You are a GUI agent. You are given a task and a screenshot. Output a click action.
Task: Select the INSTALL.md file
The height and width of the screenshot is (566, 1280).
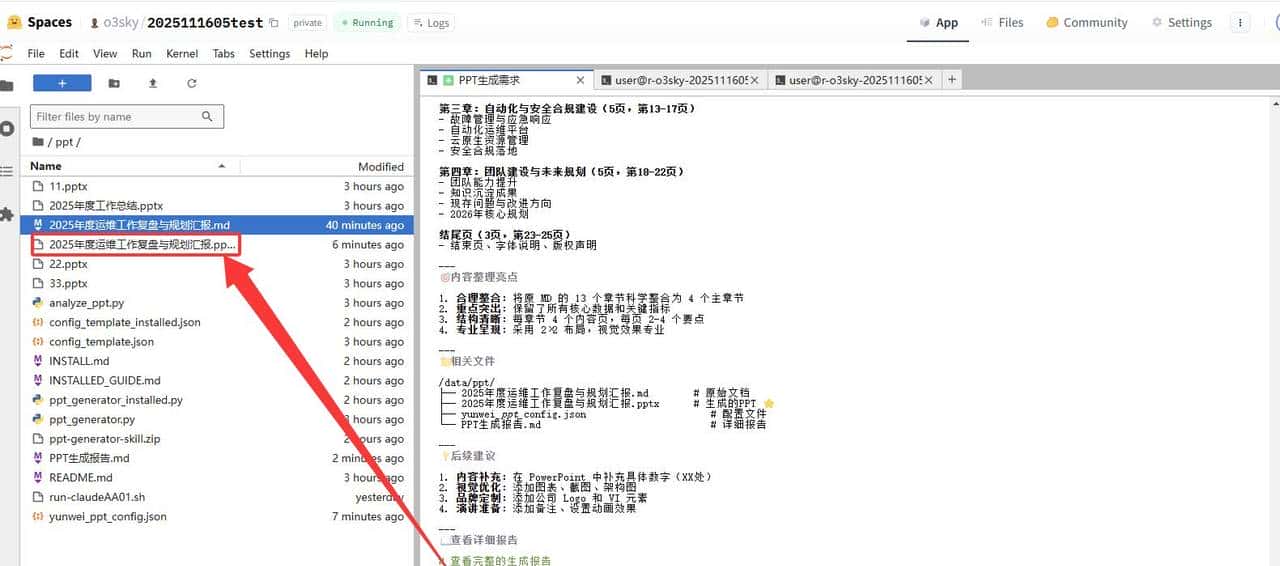(x=216, y=361)
